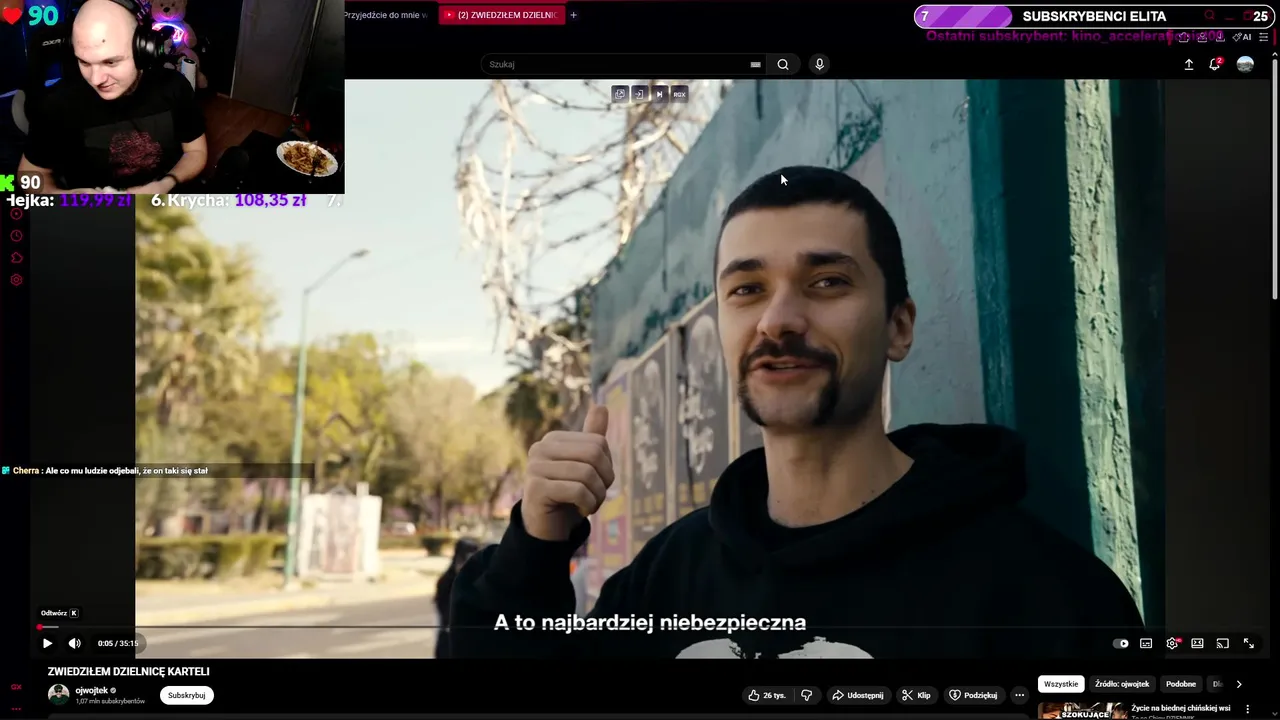Select the Źródło: ojwojtek filter chip

click(x=1122, y=684)
